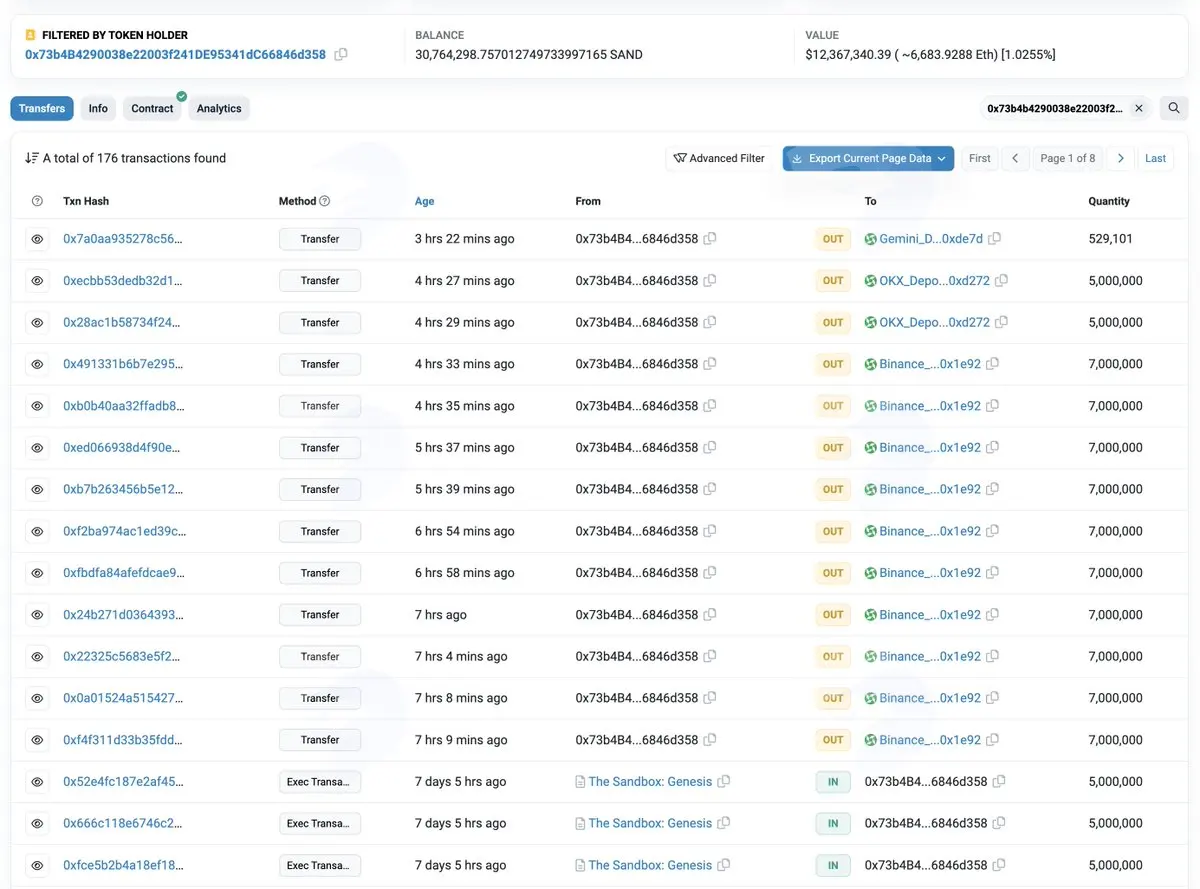The height and width of the screenshot is (889, 1200).
Task: Open the Advanced Filter options
Action: tap(720, 158)
